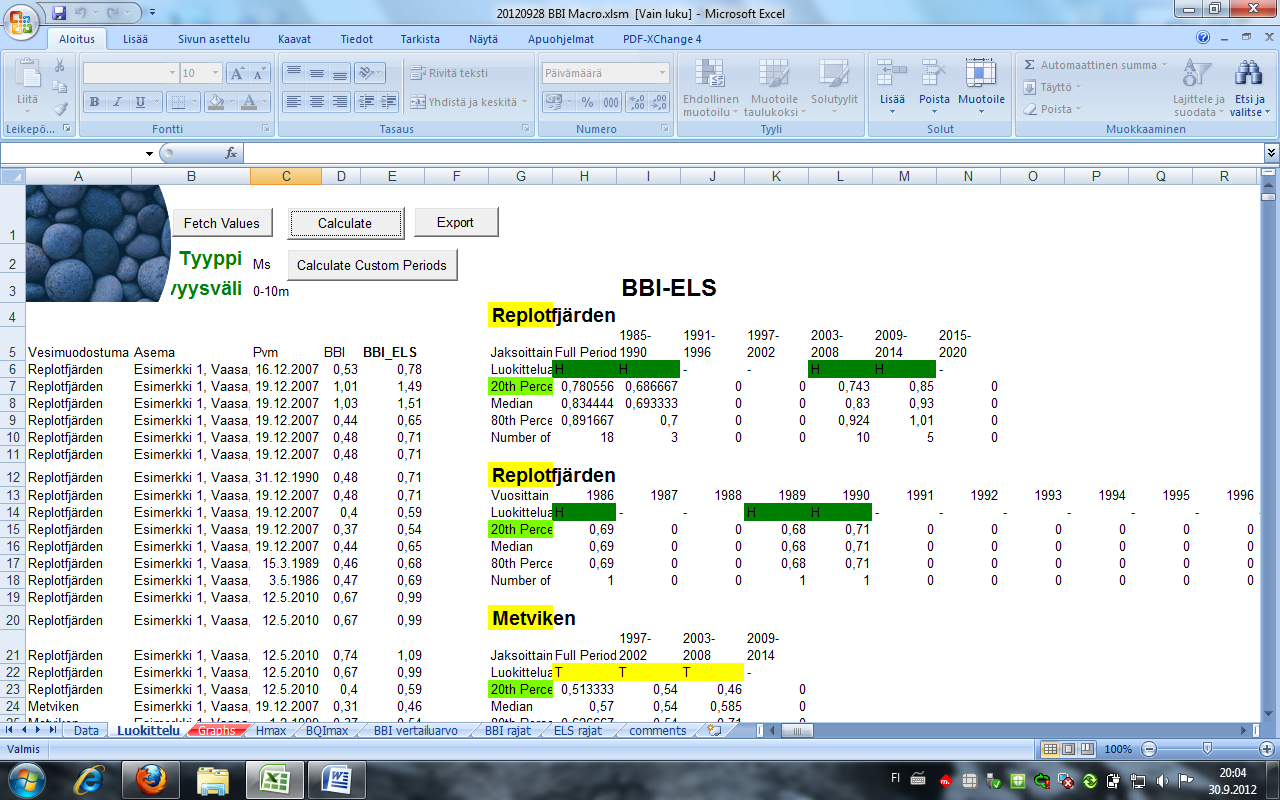This screenshot has width=1280, height=800.
Task: Open the font size dropdown showing 10
Action: pyautogui.click(x=216, y=73)
